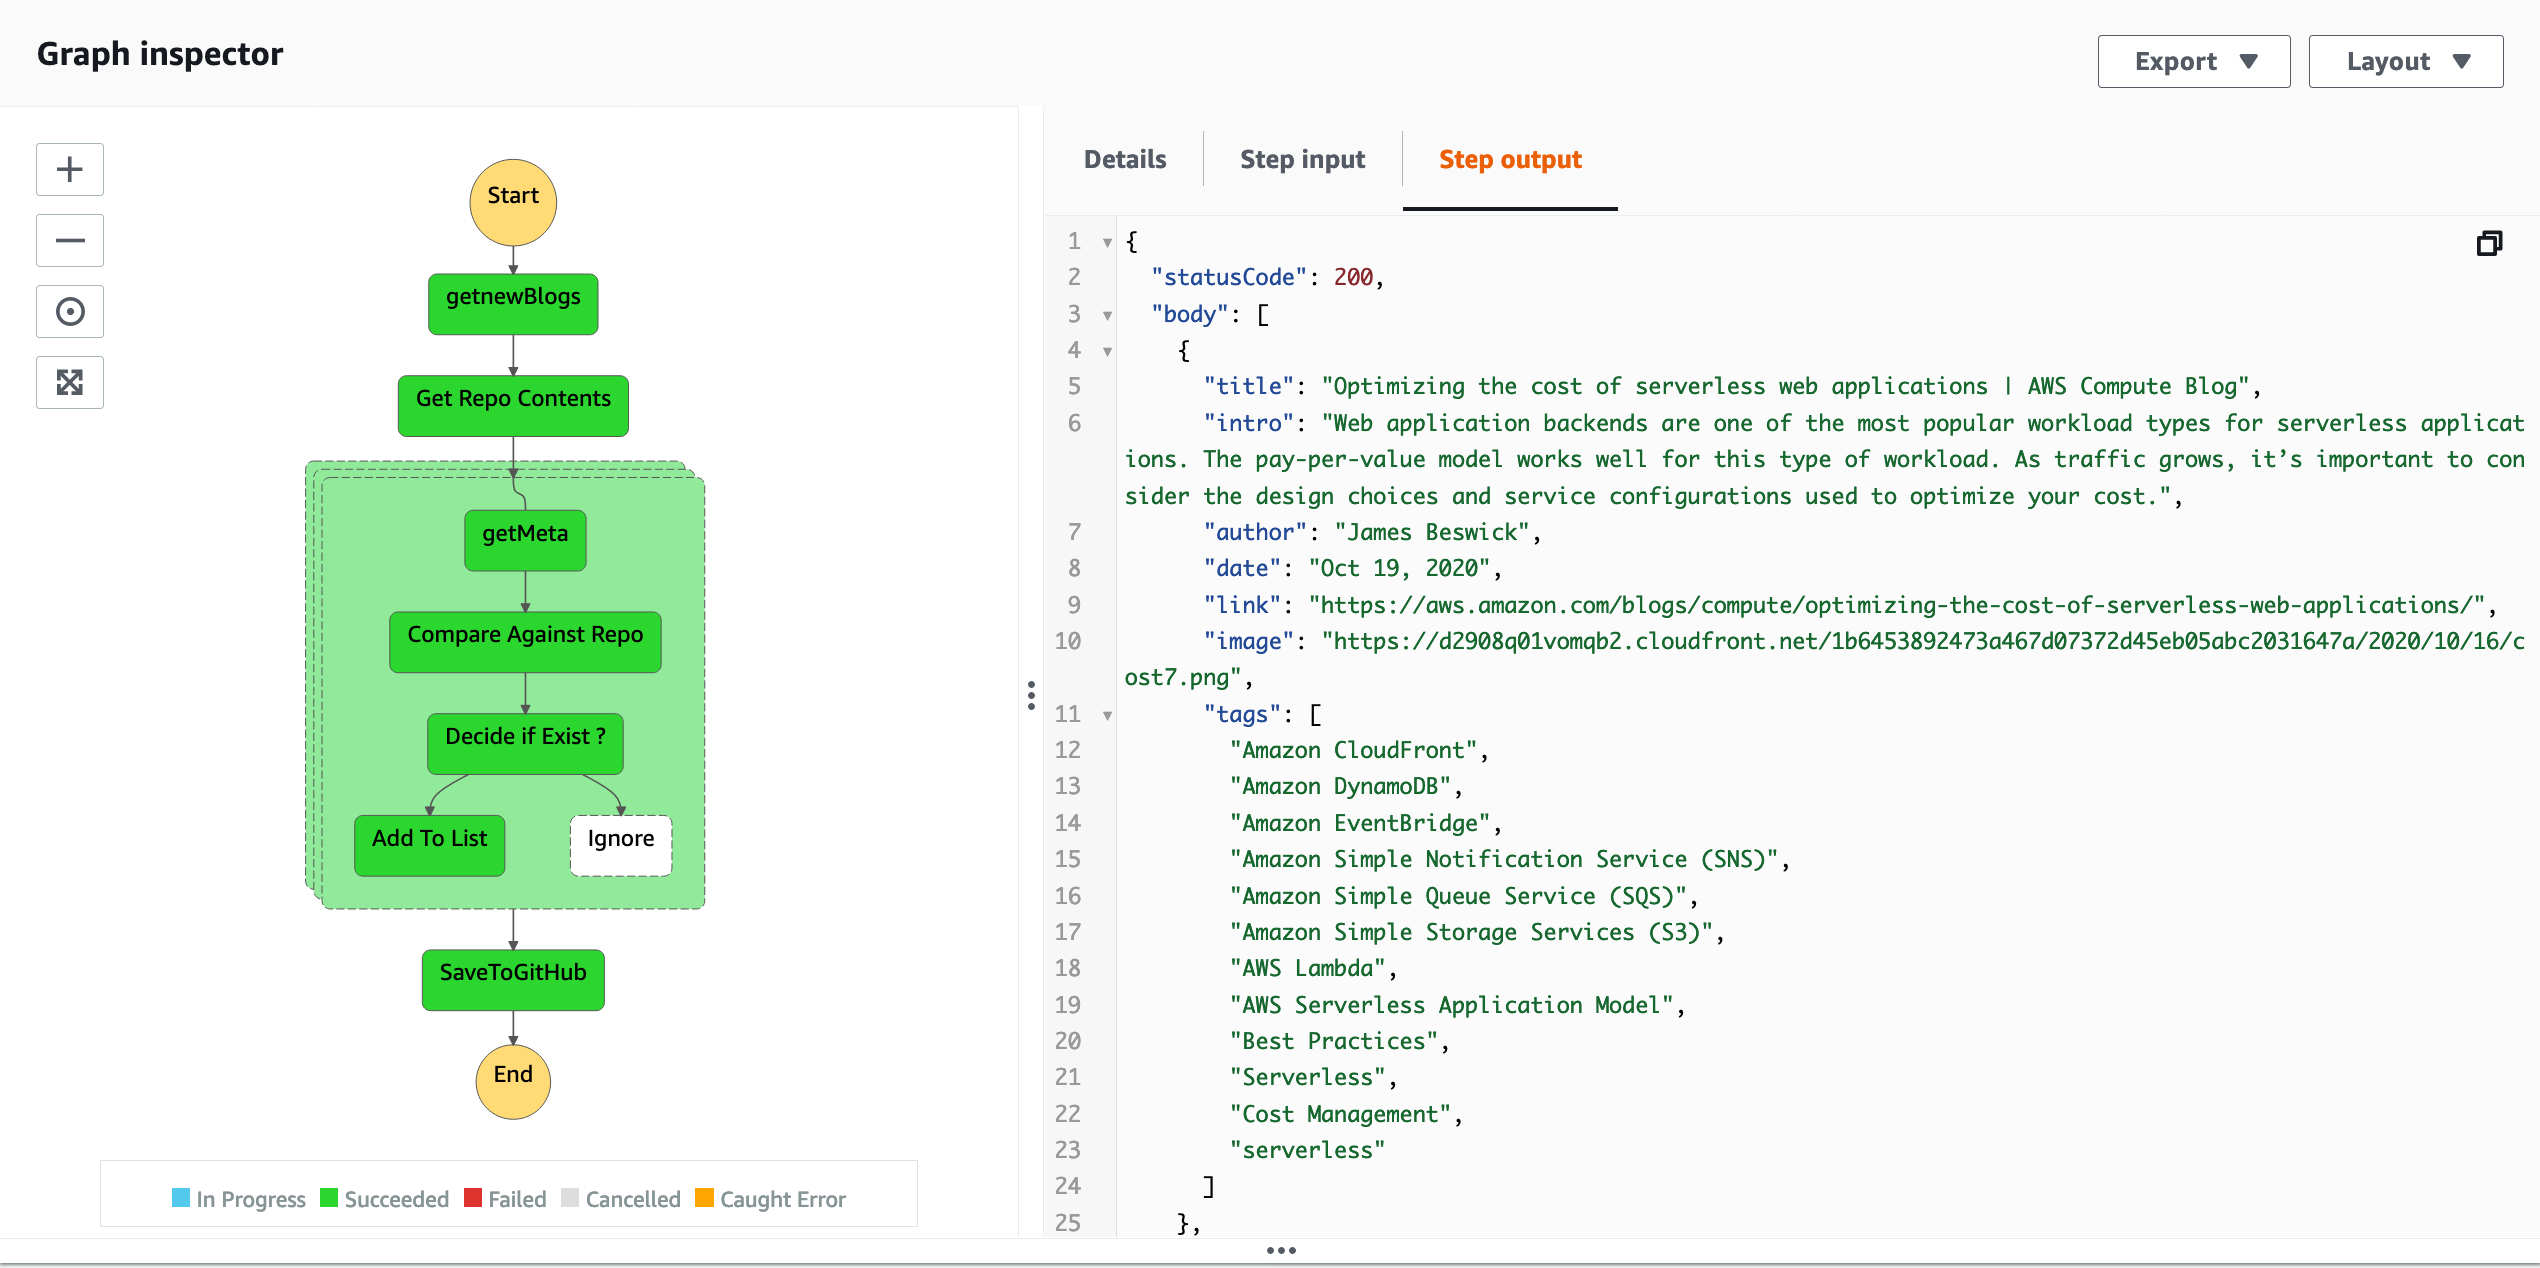This screenshot has width=2540, height=1268.
Task: Open the Export dropdown
Action: tap(2193, 62)
